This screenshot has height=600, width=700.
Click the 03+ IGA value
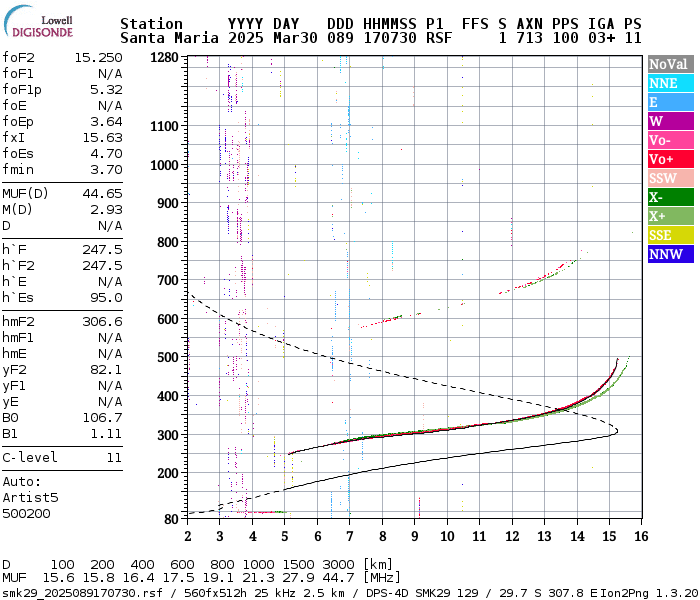pyautogui.click(x=601, y=38)
